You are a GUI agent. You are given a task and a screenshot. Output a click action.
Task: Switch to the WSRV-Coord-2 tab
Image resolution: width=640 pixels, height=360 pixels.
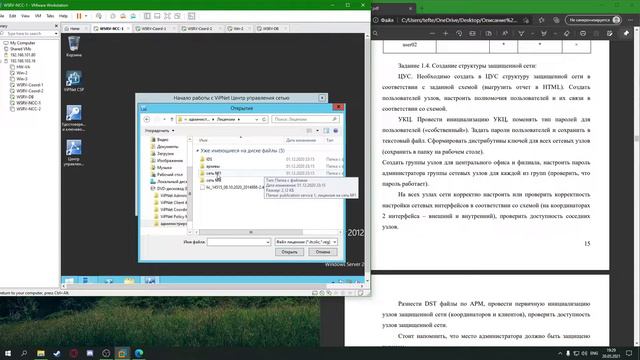(200, 29)
